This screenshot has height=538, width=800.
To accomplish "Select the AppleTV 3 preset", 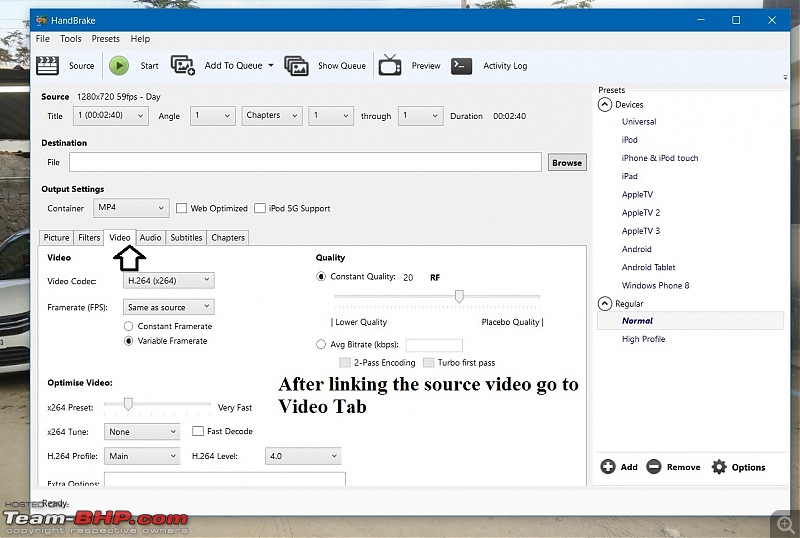I will (641, 231).
